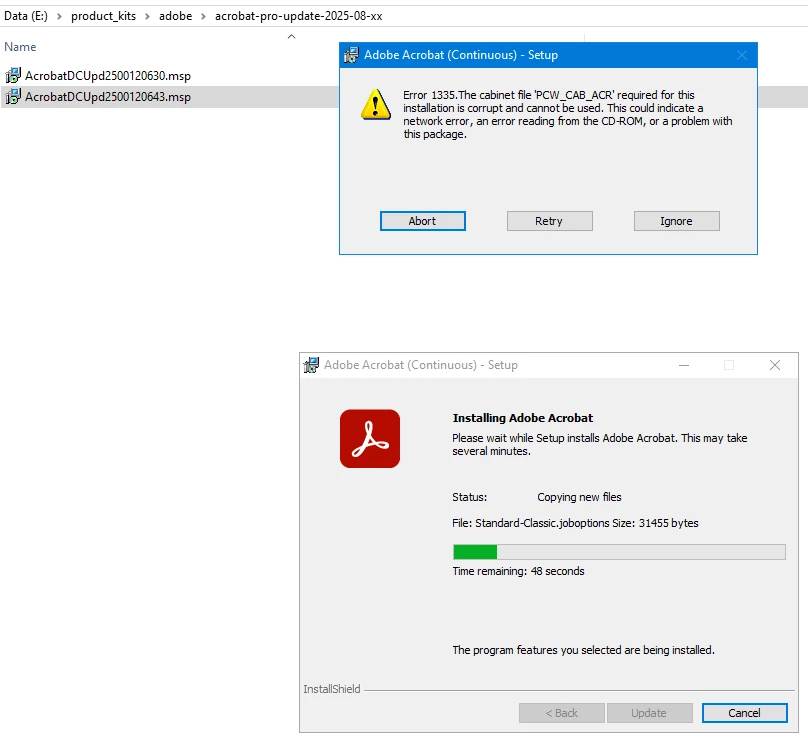Click 'The program features you selected' text
The height and width of the screenshot is (739, 808).
click(x=583, y=650)
